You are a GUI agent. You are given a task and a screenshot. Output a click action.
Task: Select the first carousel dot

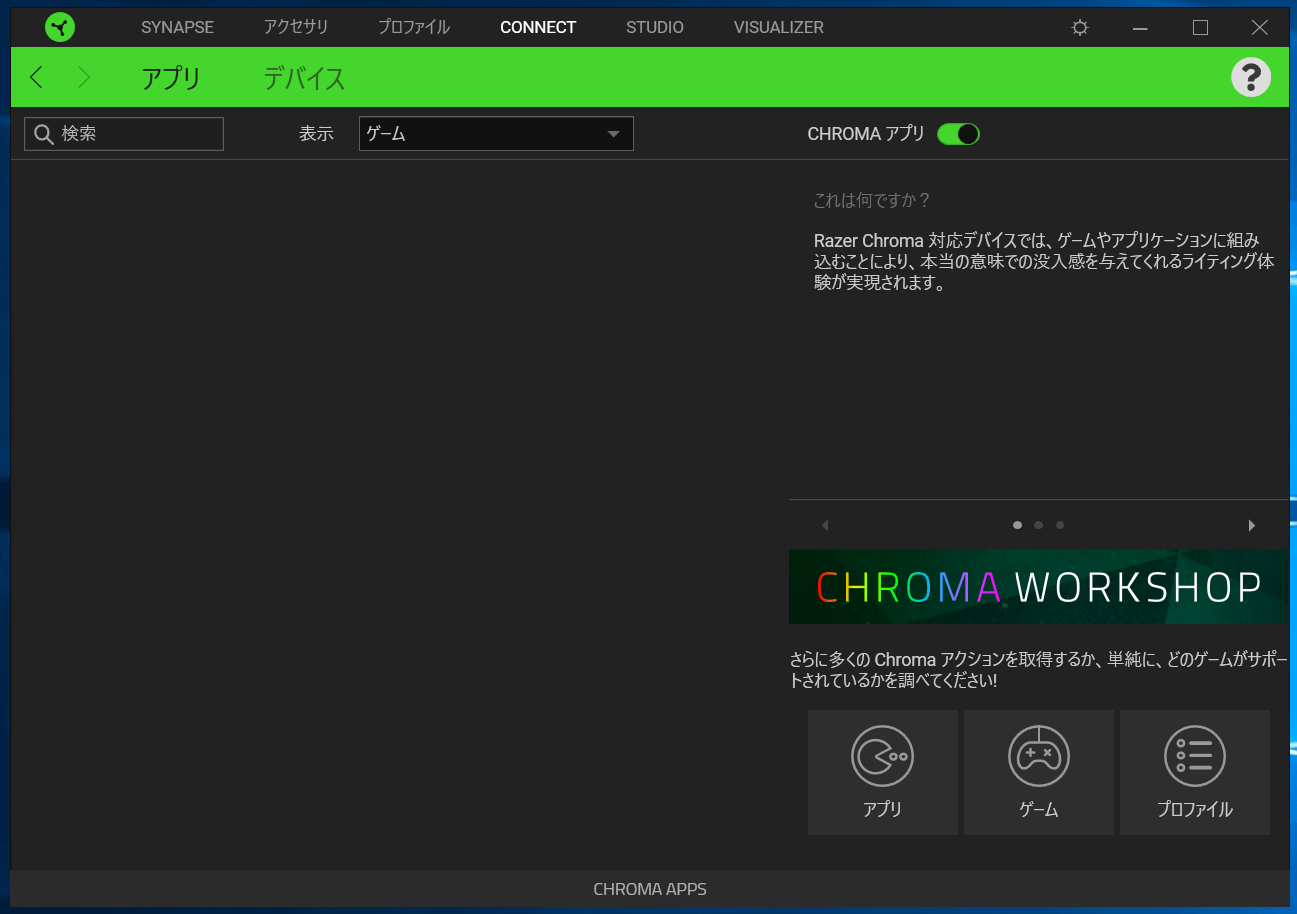click(1017, 525)
